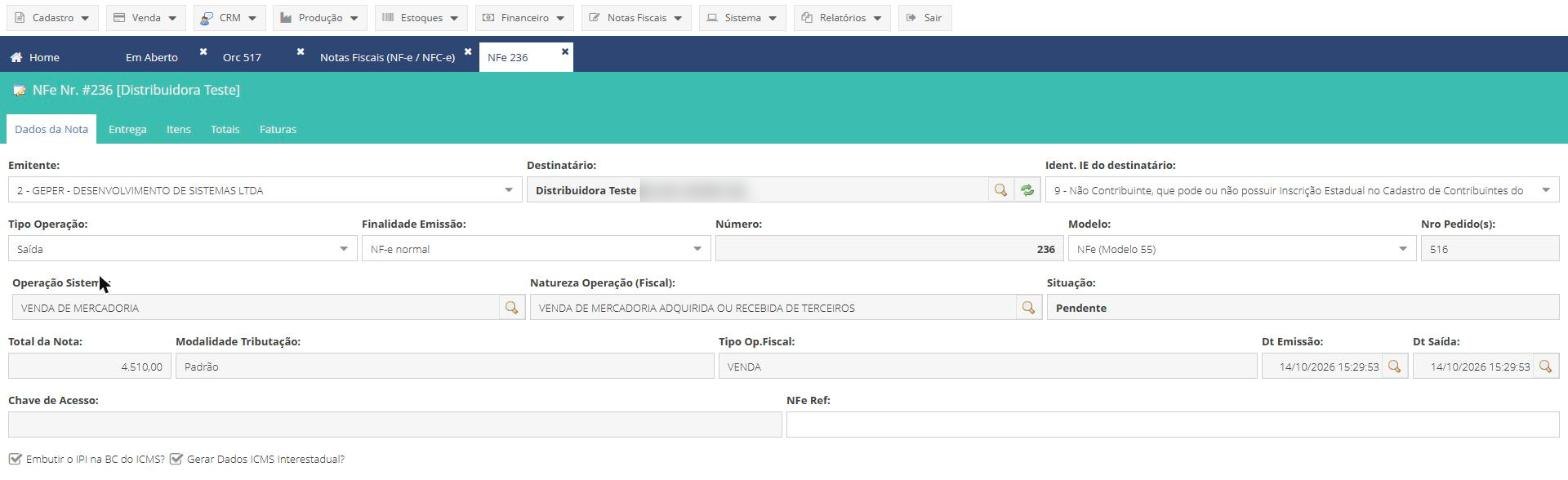Viewport: 1568px width, 480px height.
Task: Close the Notas Fiscais (NF-e / NFC-e) tab
Action: [467, 51]
